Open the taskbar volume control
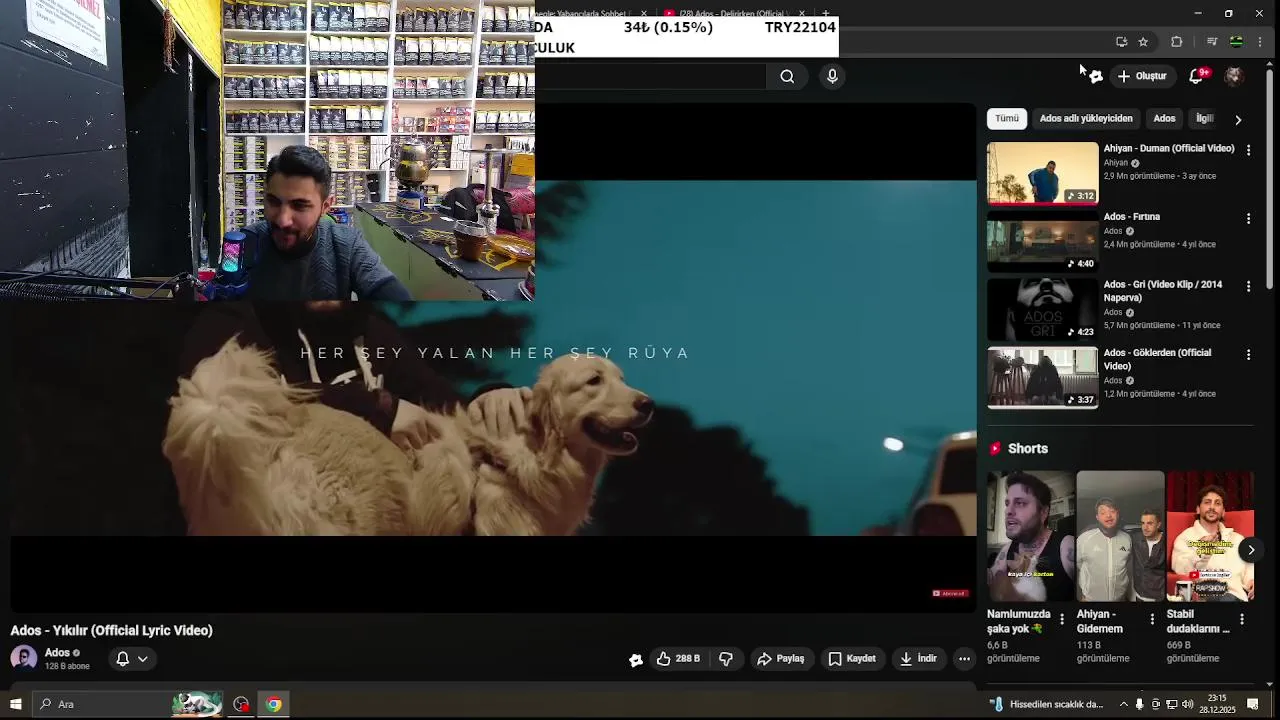This screenshot has height=720, width=1280. pos(1188,704)
